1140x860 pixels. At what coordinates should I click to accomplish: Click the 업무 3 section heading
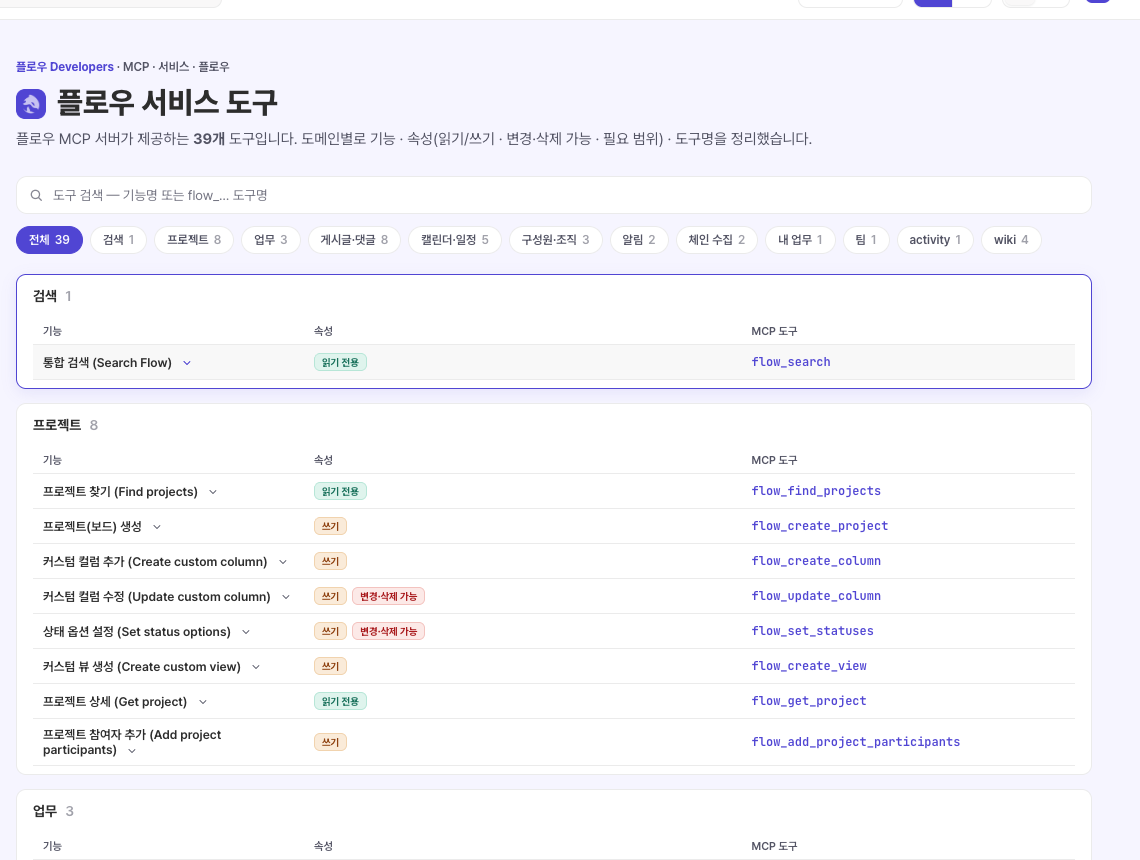point(53,811)
